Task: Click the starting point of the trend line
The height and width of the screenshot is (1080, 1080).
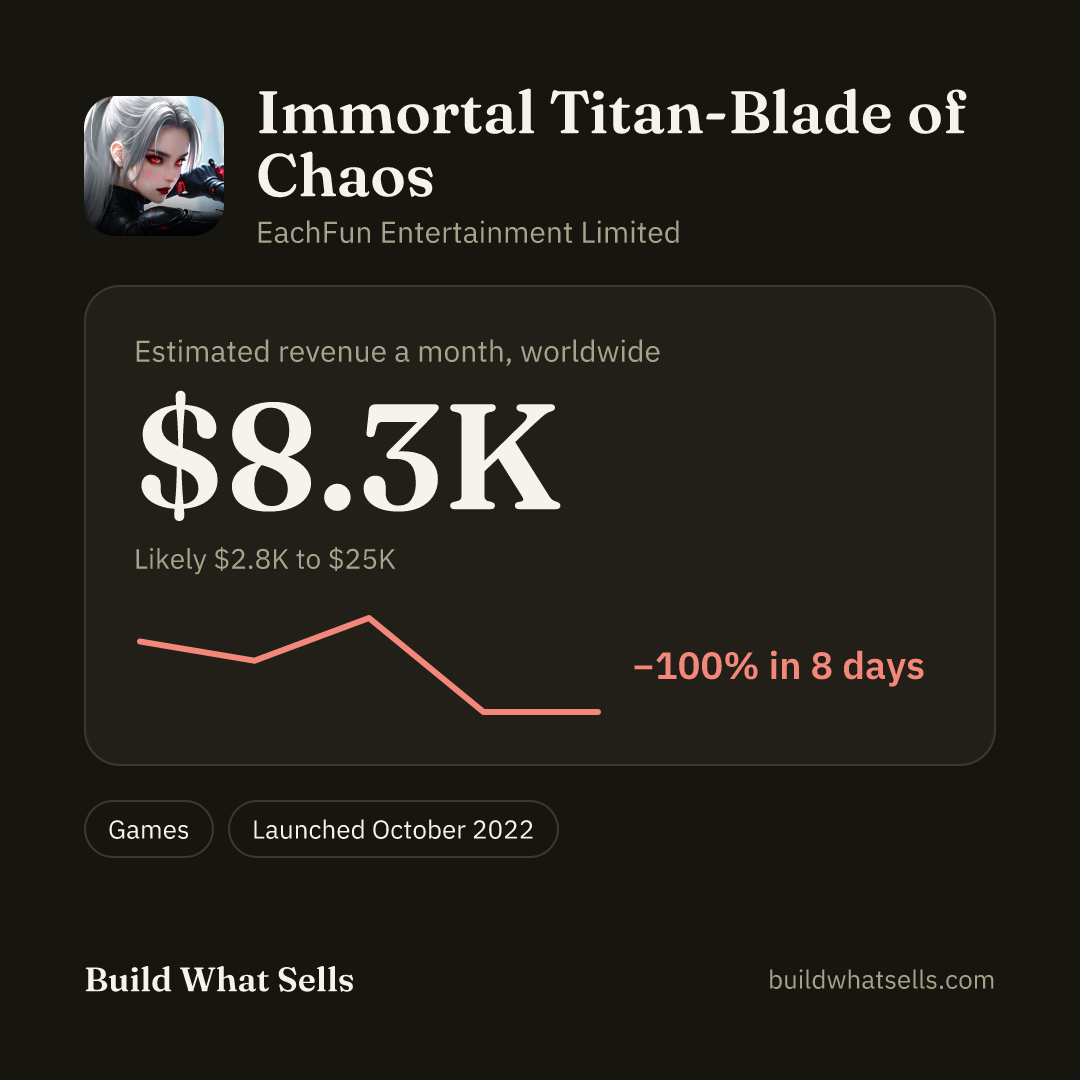Action: (x=141, y=642)
